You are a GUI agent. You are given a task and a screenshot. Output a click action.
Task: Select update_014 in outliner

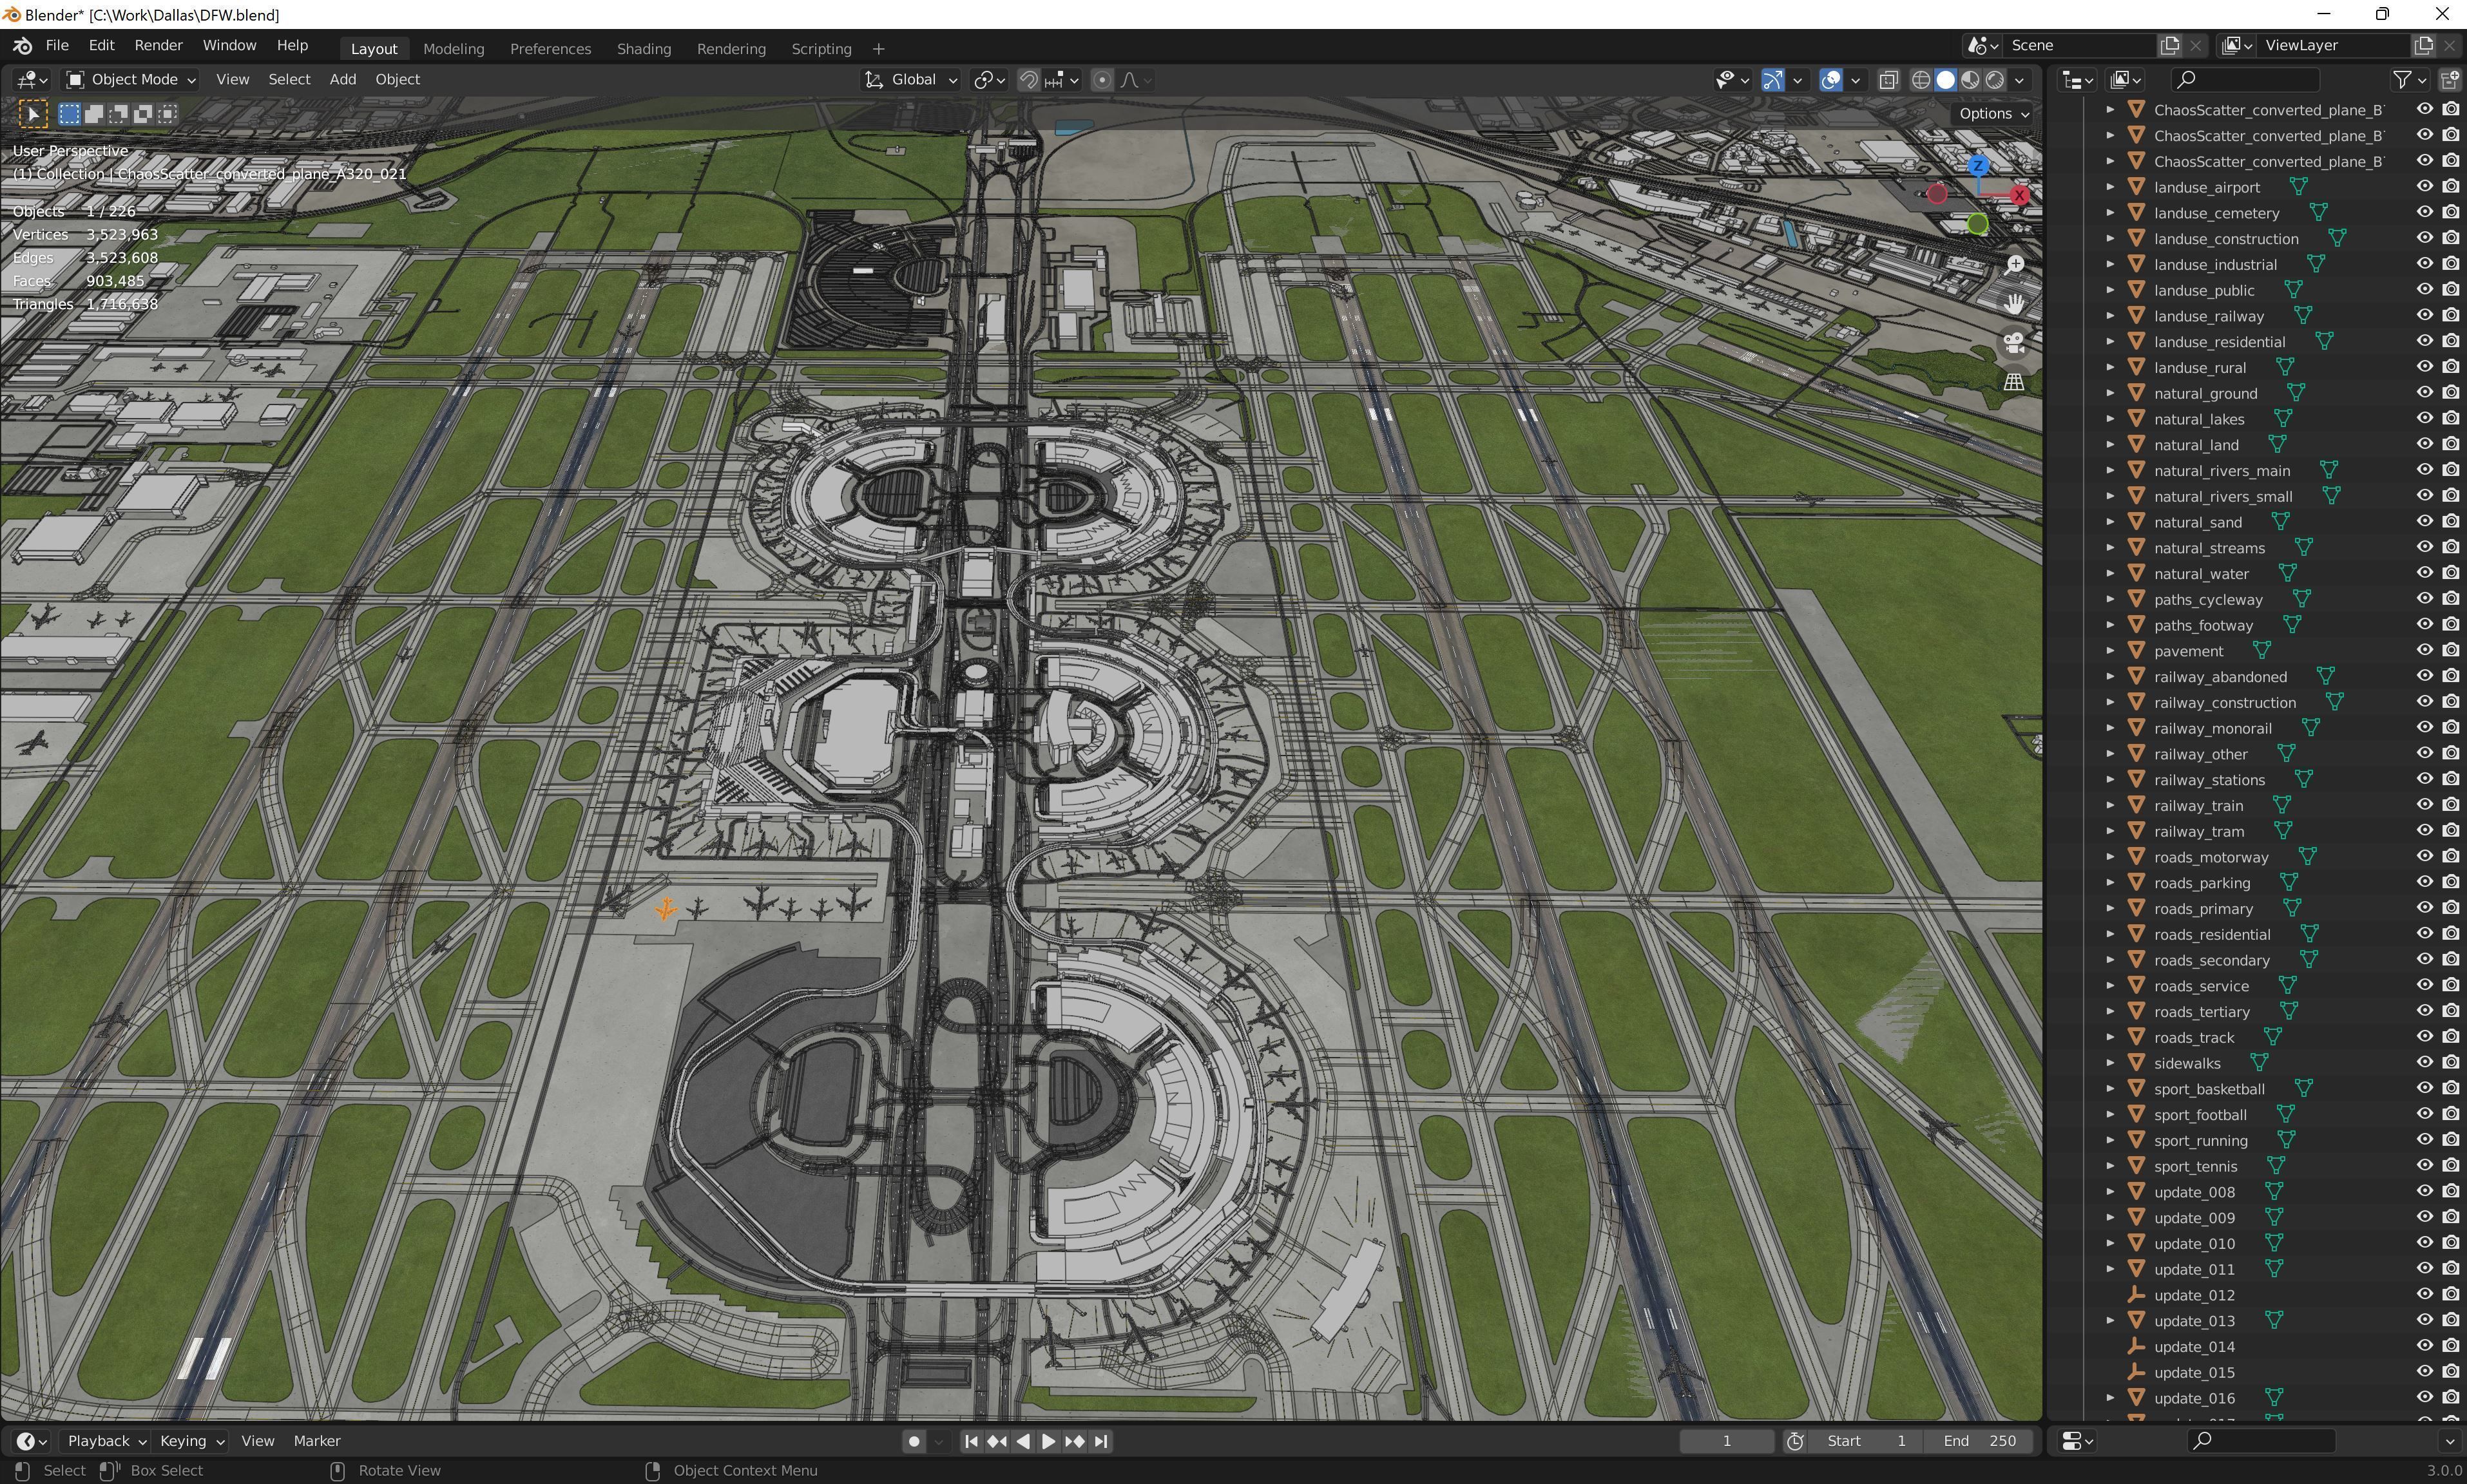tap(2194, 1347)
